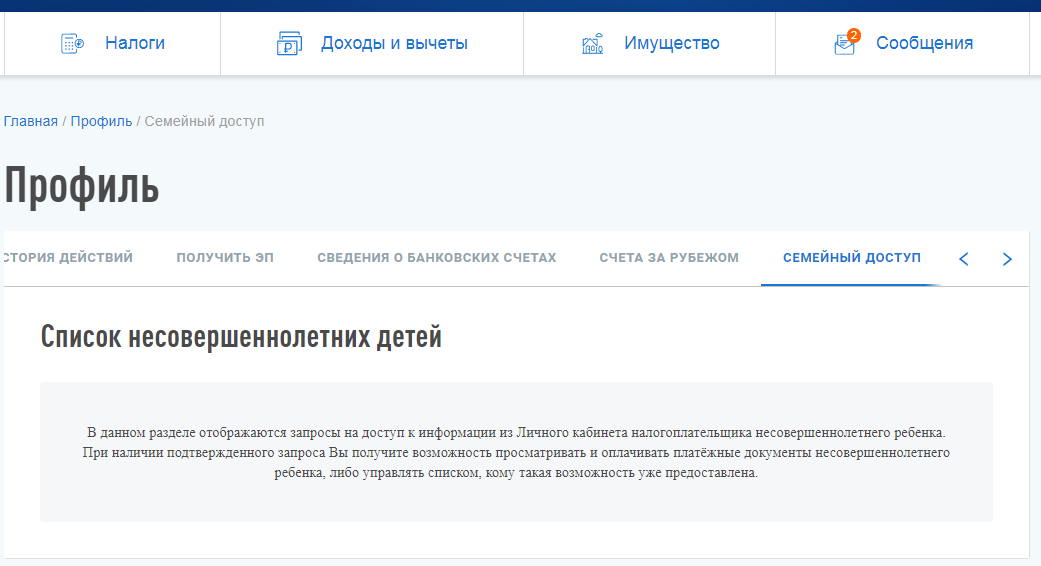
Task: Click the calculator icon beside Налоги
Action: click(x=72, y=44)
